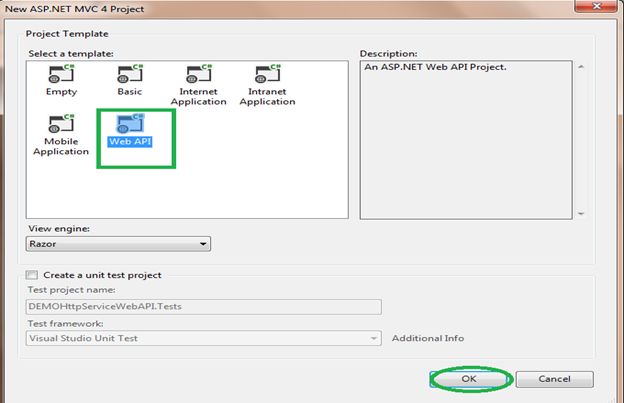Open the Additional Info link
The height and width of the screenshot is (403, 624).
pos(428,338)
